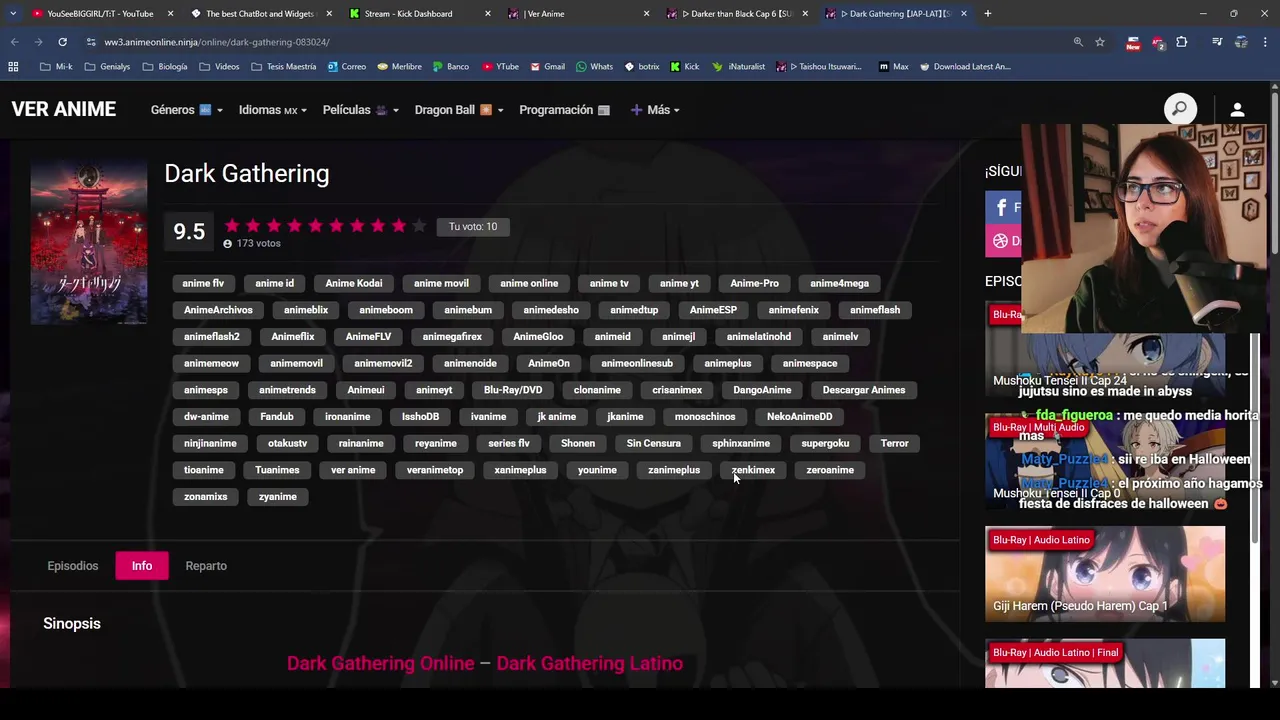
Task: Open the Biología bookmarks folder
Action: 165,67
